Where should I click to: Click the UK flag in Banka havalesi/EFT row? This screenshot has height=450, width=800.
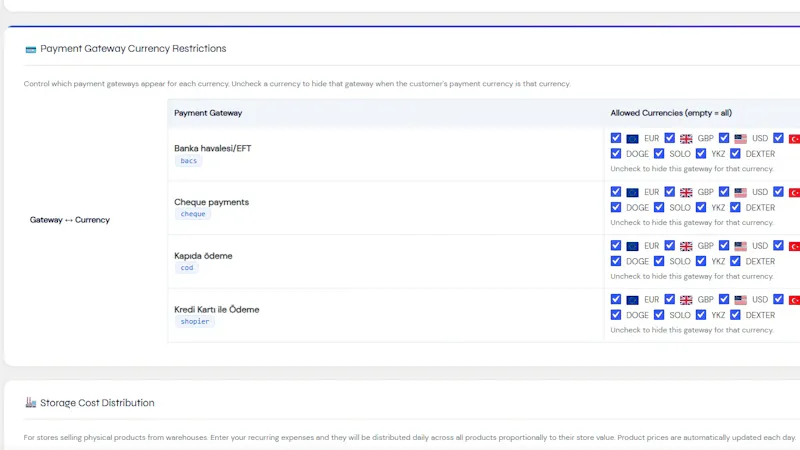click(686, 139)
